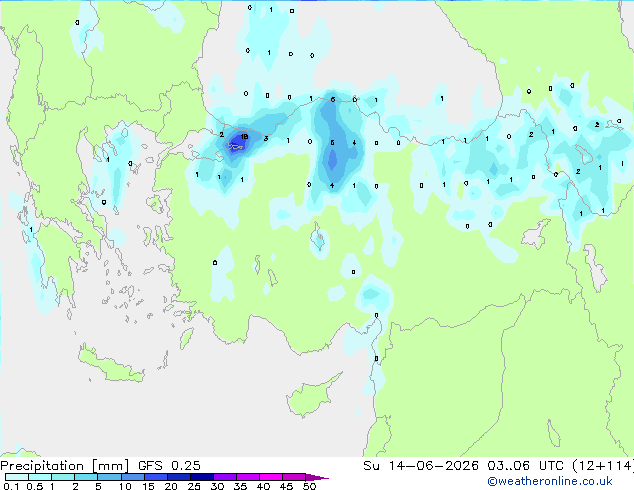This screenshot has width=634, height=490.
Task: Click the '6' precipitation value on map
Action: pyautogui.click(x=333, y=99)
